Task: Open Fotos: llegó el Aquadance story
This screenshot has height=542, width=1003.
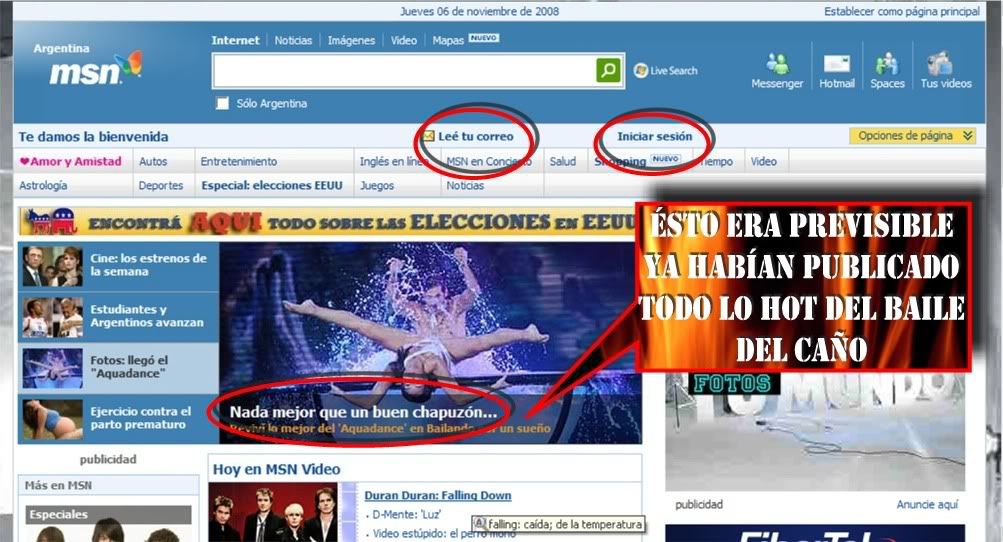Action: coord(118,367)
